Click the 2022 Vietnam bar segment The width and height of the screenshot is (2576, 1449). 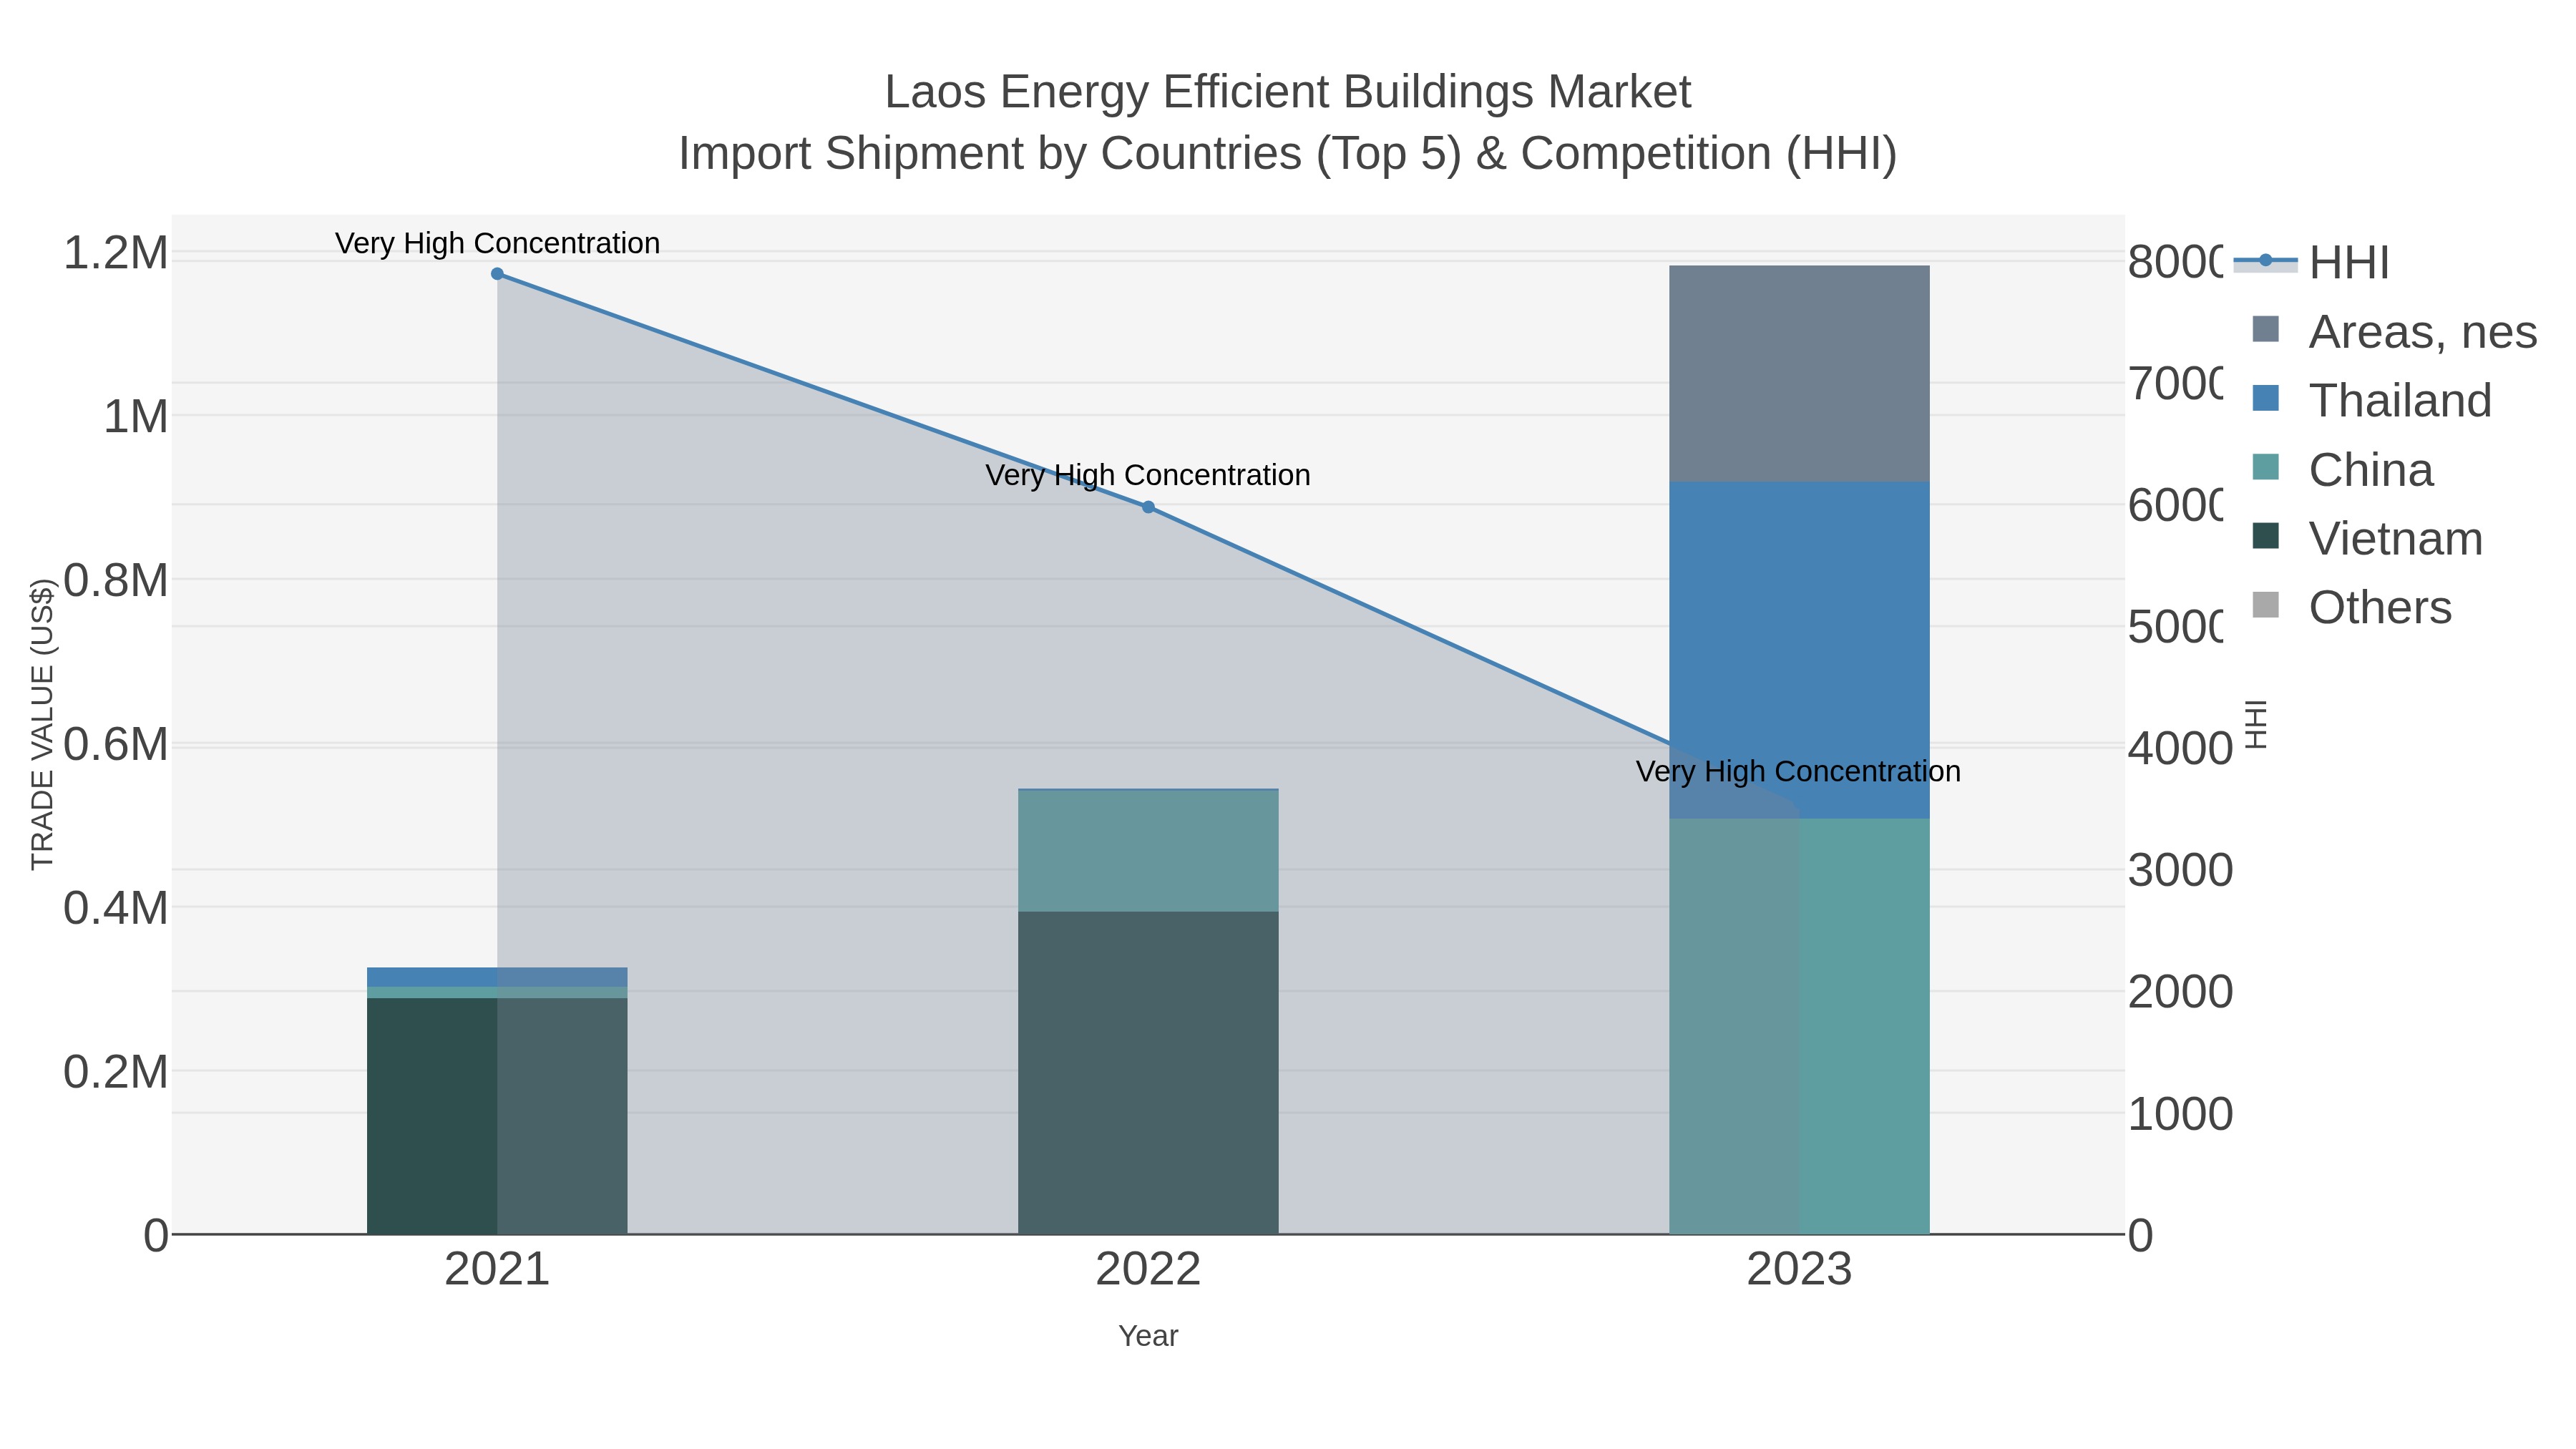[1148, 1073]
